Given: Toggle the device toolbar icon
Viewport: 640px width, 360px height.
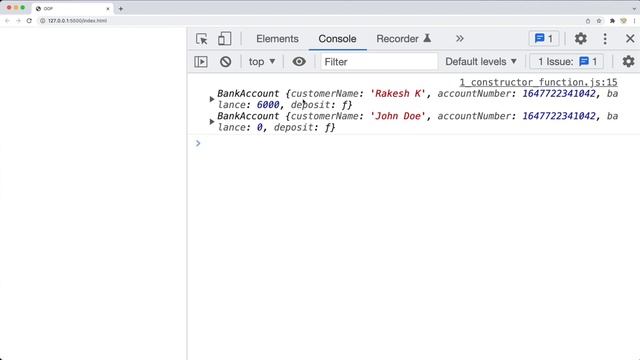Looking at the screenshot, I should 224,39.
